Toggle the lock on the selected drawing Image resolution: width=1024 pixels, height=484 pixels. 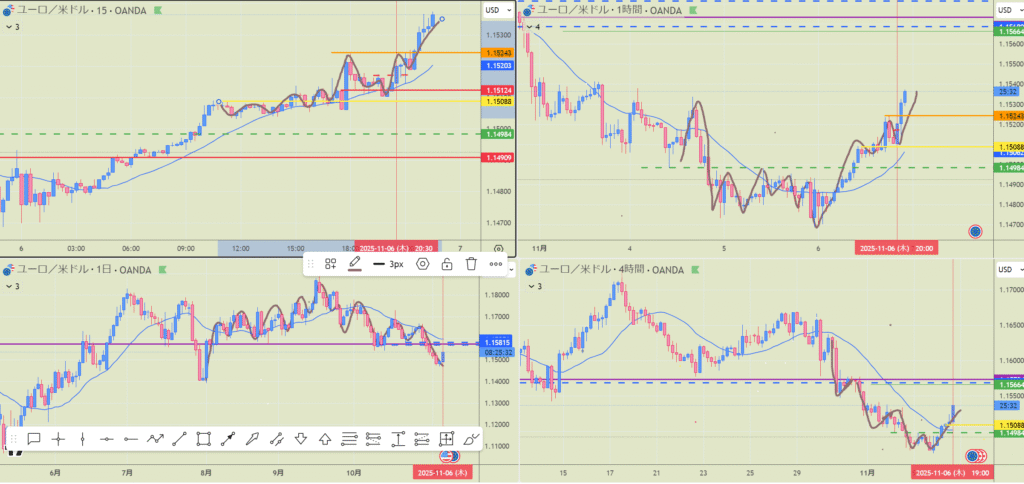point(447,264)
